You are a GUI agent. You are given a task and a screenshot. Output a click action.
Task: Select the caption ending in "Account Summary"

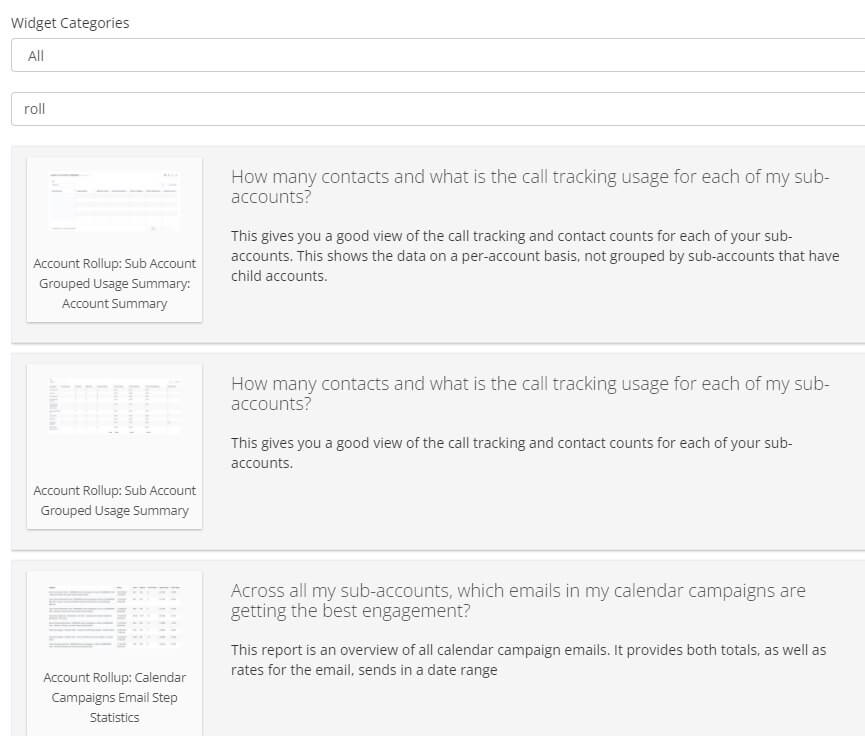[x=114, y=283]
